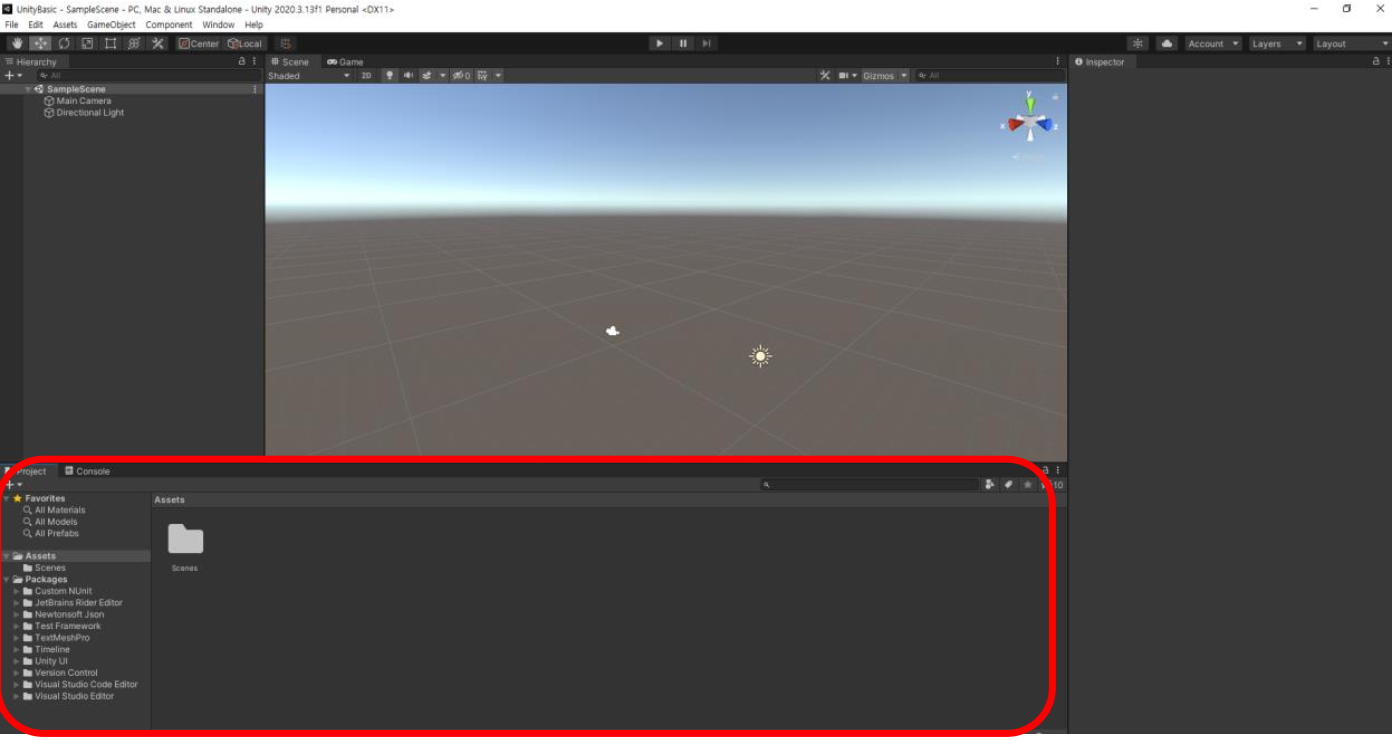Search by label tag icon in Project

click(x=1008, y=485)
